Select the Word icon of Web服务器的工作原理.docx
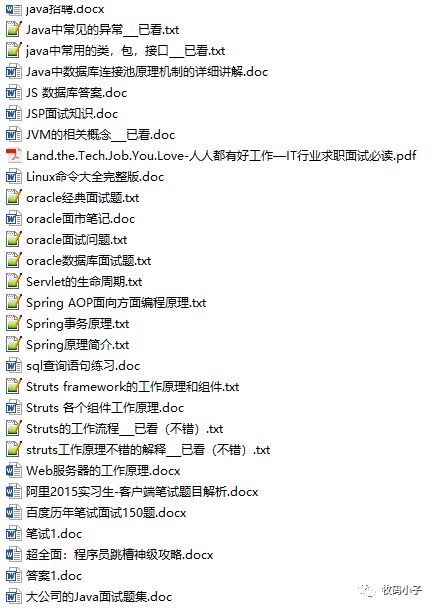This screenshot has width=435, height=609. (14, 471)
